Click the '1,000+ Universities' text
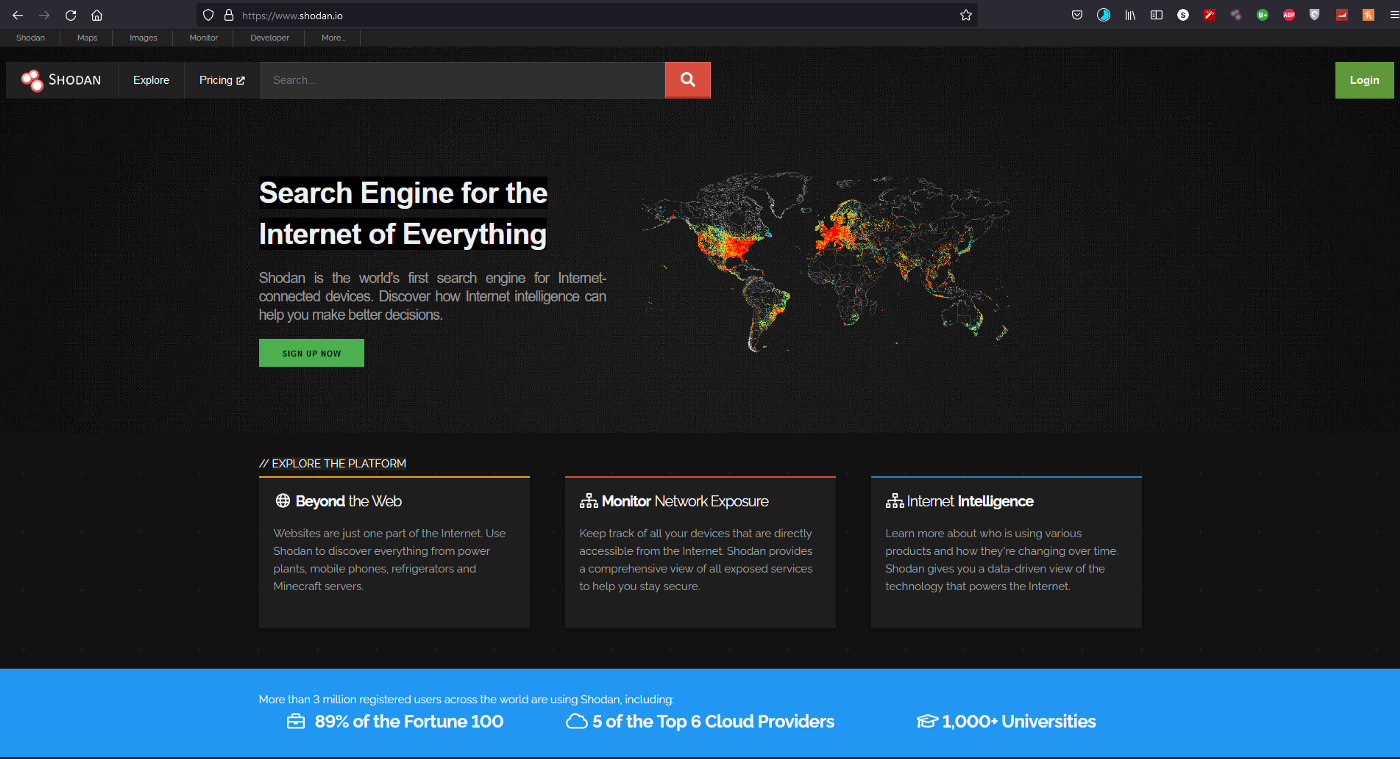This screenshot has height=759, width=1400. (x=1019, y=722)
